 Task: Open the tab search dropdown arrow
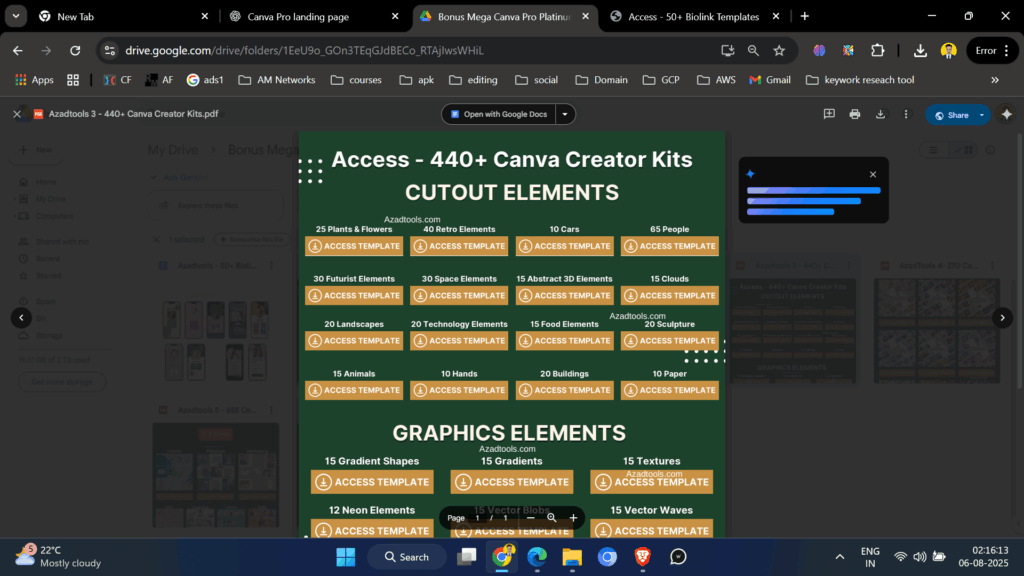tap(16, 16)
